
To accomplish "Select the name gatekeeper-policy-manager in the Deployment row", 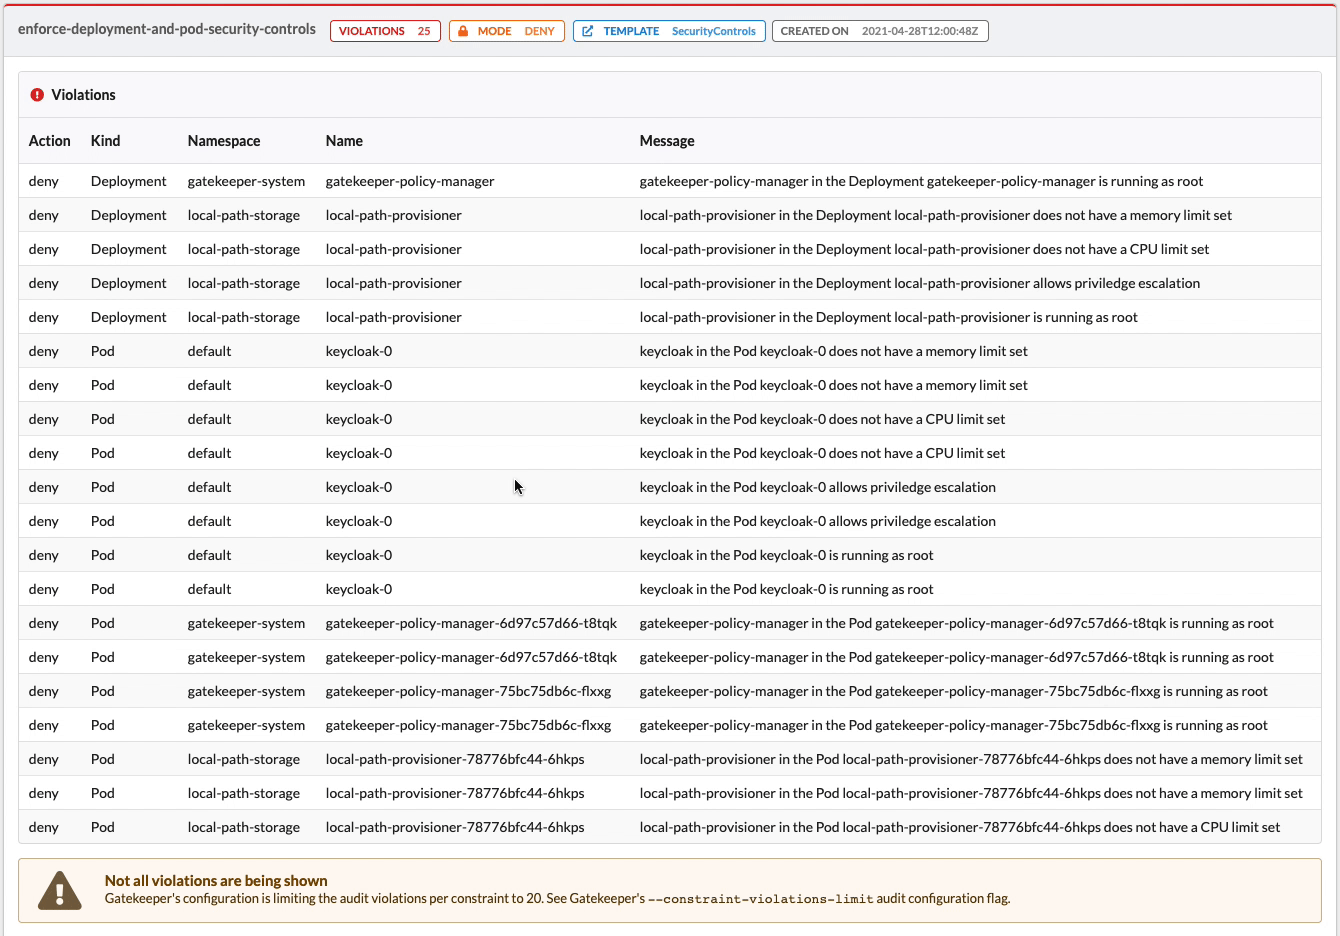I will click(410, 181).
